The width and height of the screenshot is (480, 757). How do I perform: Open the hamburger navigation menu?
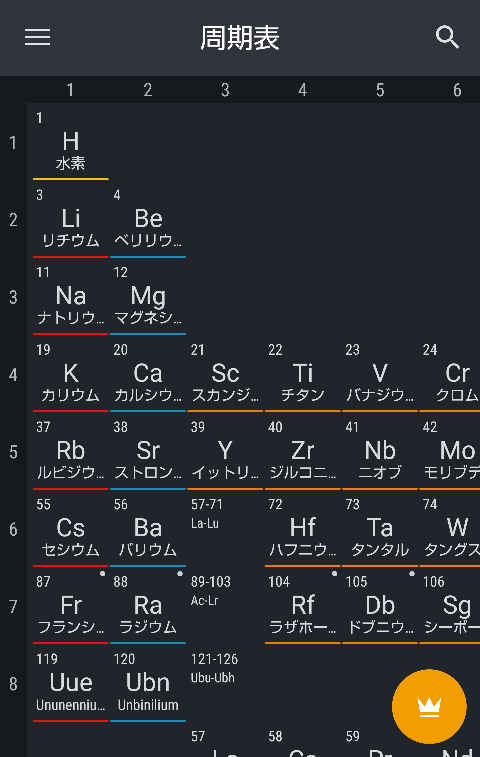pyautogui.click(x=38, y=37)
